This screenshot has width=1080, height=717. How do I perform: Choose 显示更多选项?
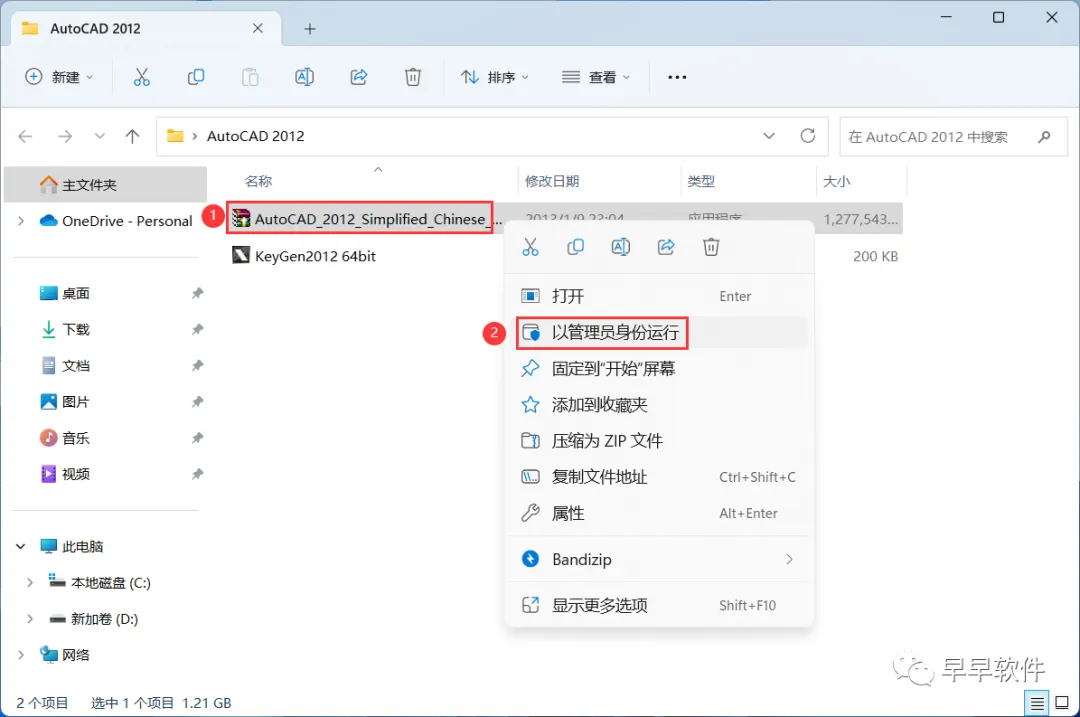coord(659,605)
